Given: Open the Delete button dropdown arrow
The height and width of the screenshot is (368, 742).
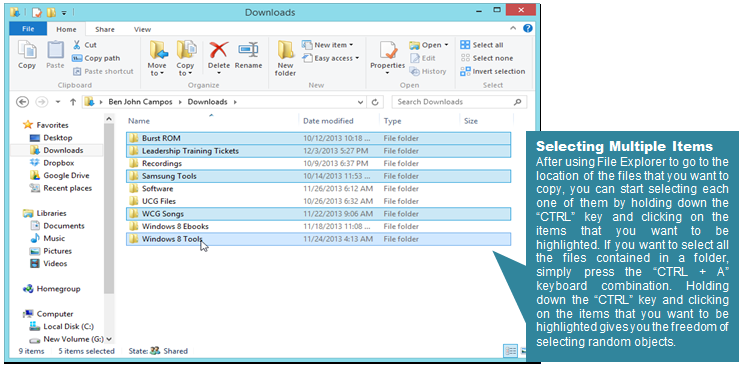Looking at the screenshot, I should point(219,73).
